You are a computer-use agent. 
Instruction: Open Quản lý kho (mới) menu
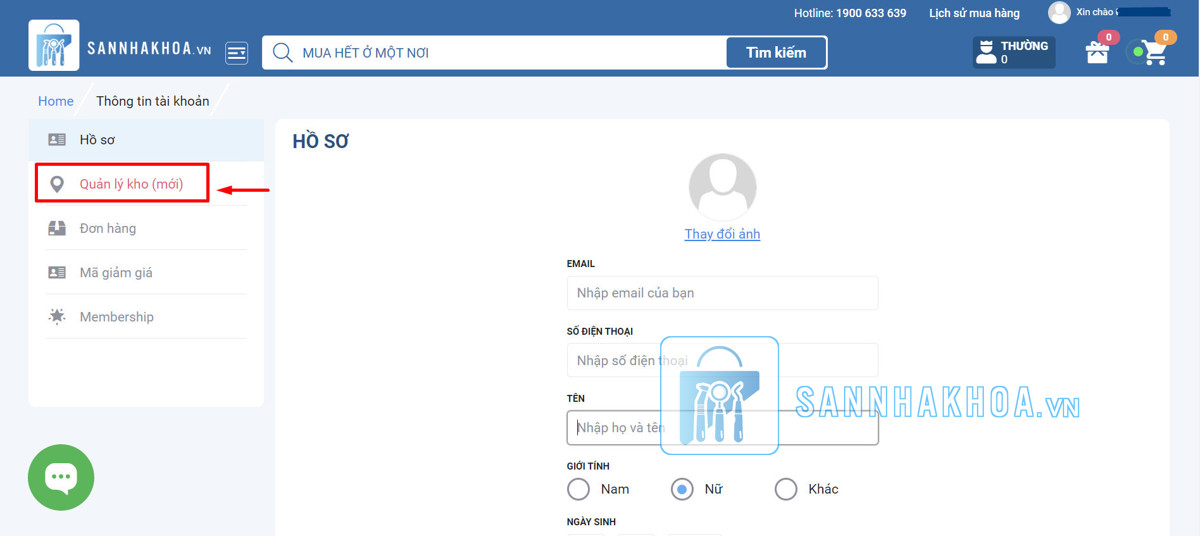(131, 184)
